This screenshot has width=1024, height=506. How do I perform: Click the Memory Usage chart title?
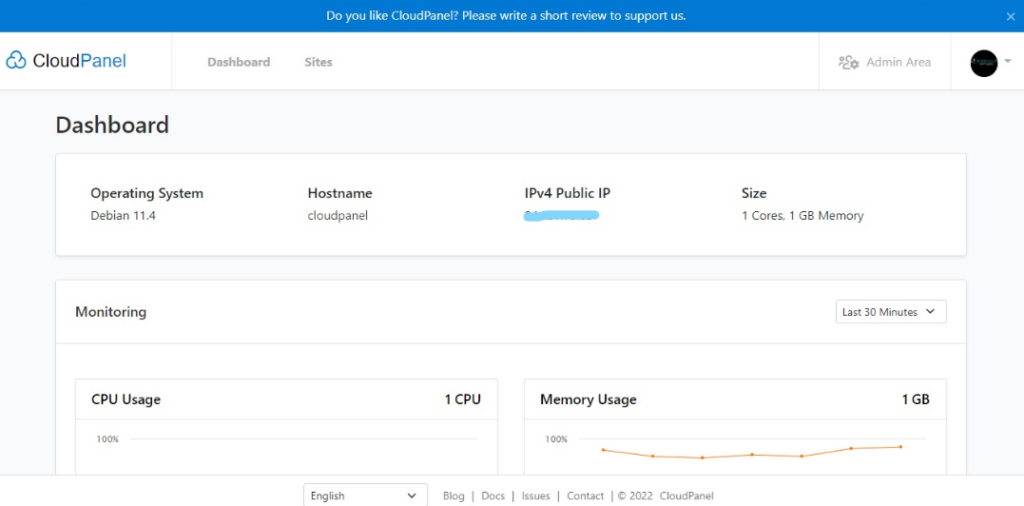click(x=588, y=400)
